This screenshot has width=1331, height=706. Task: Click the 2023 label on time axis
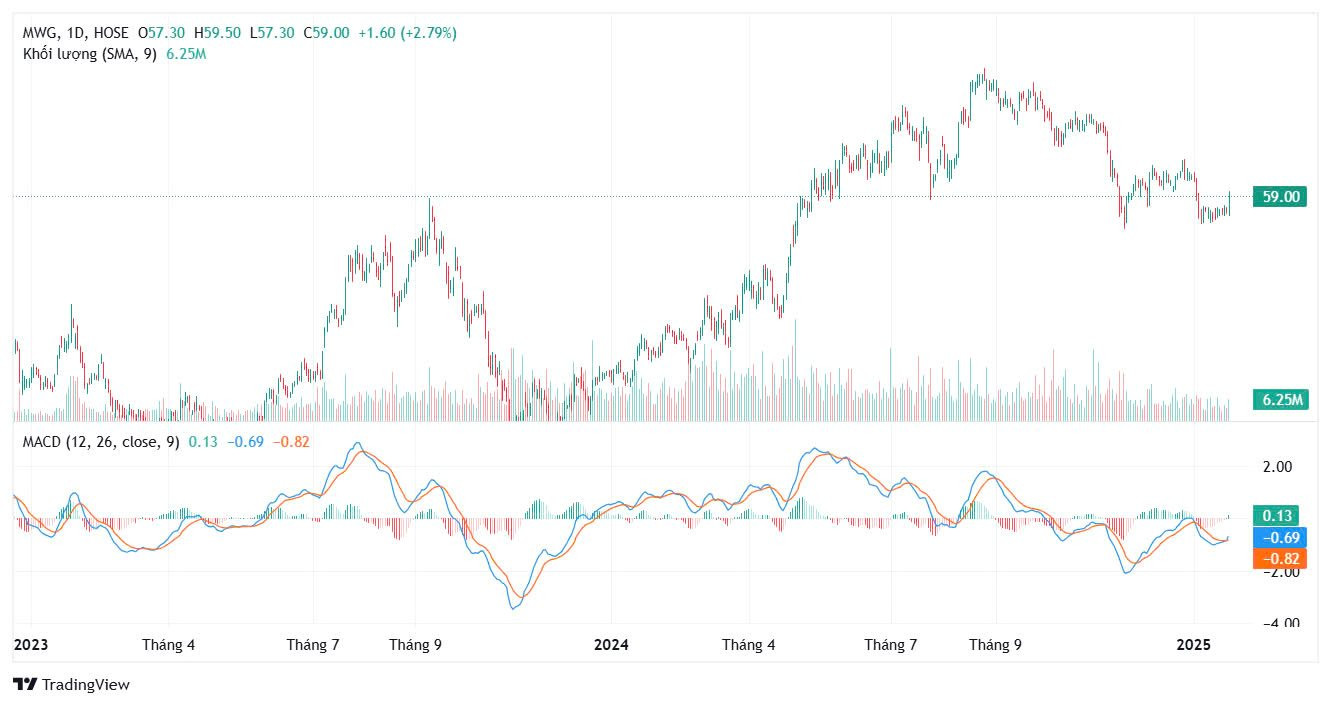coord(31,645)
